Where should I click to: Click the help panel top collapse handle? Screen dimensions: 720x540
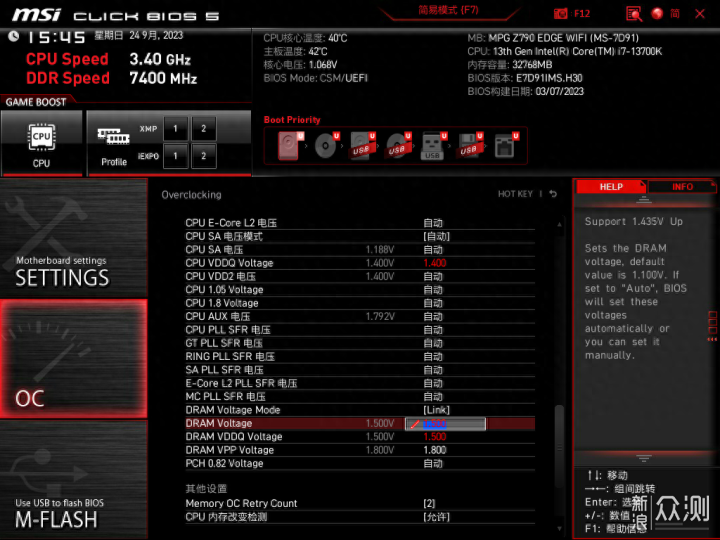(x=643, y=199)
